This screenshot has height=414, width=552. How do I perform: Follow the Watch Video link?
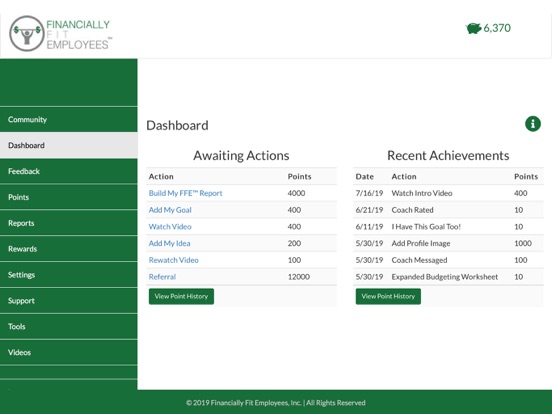click(170, 227)
